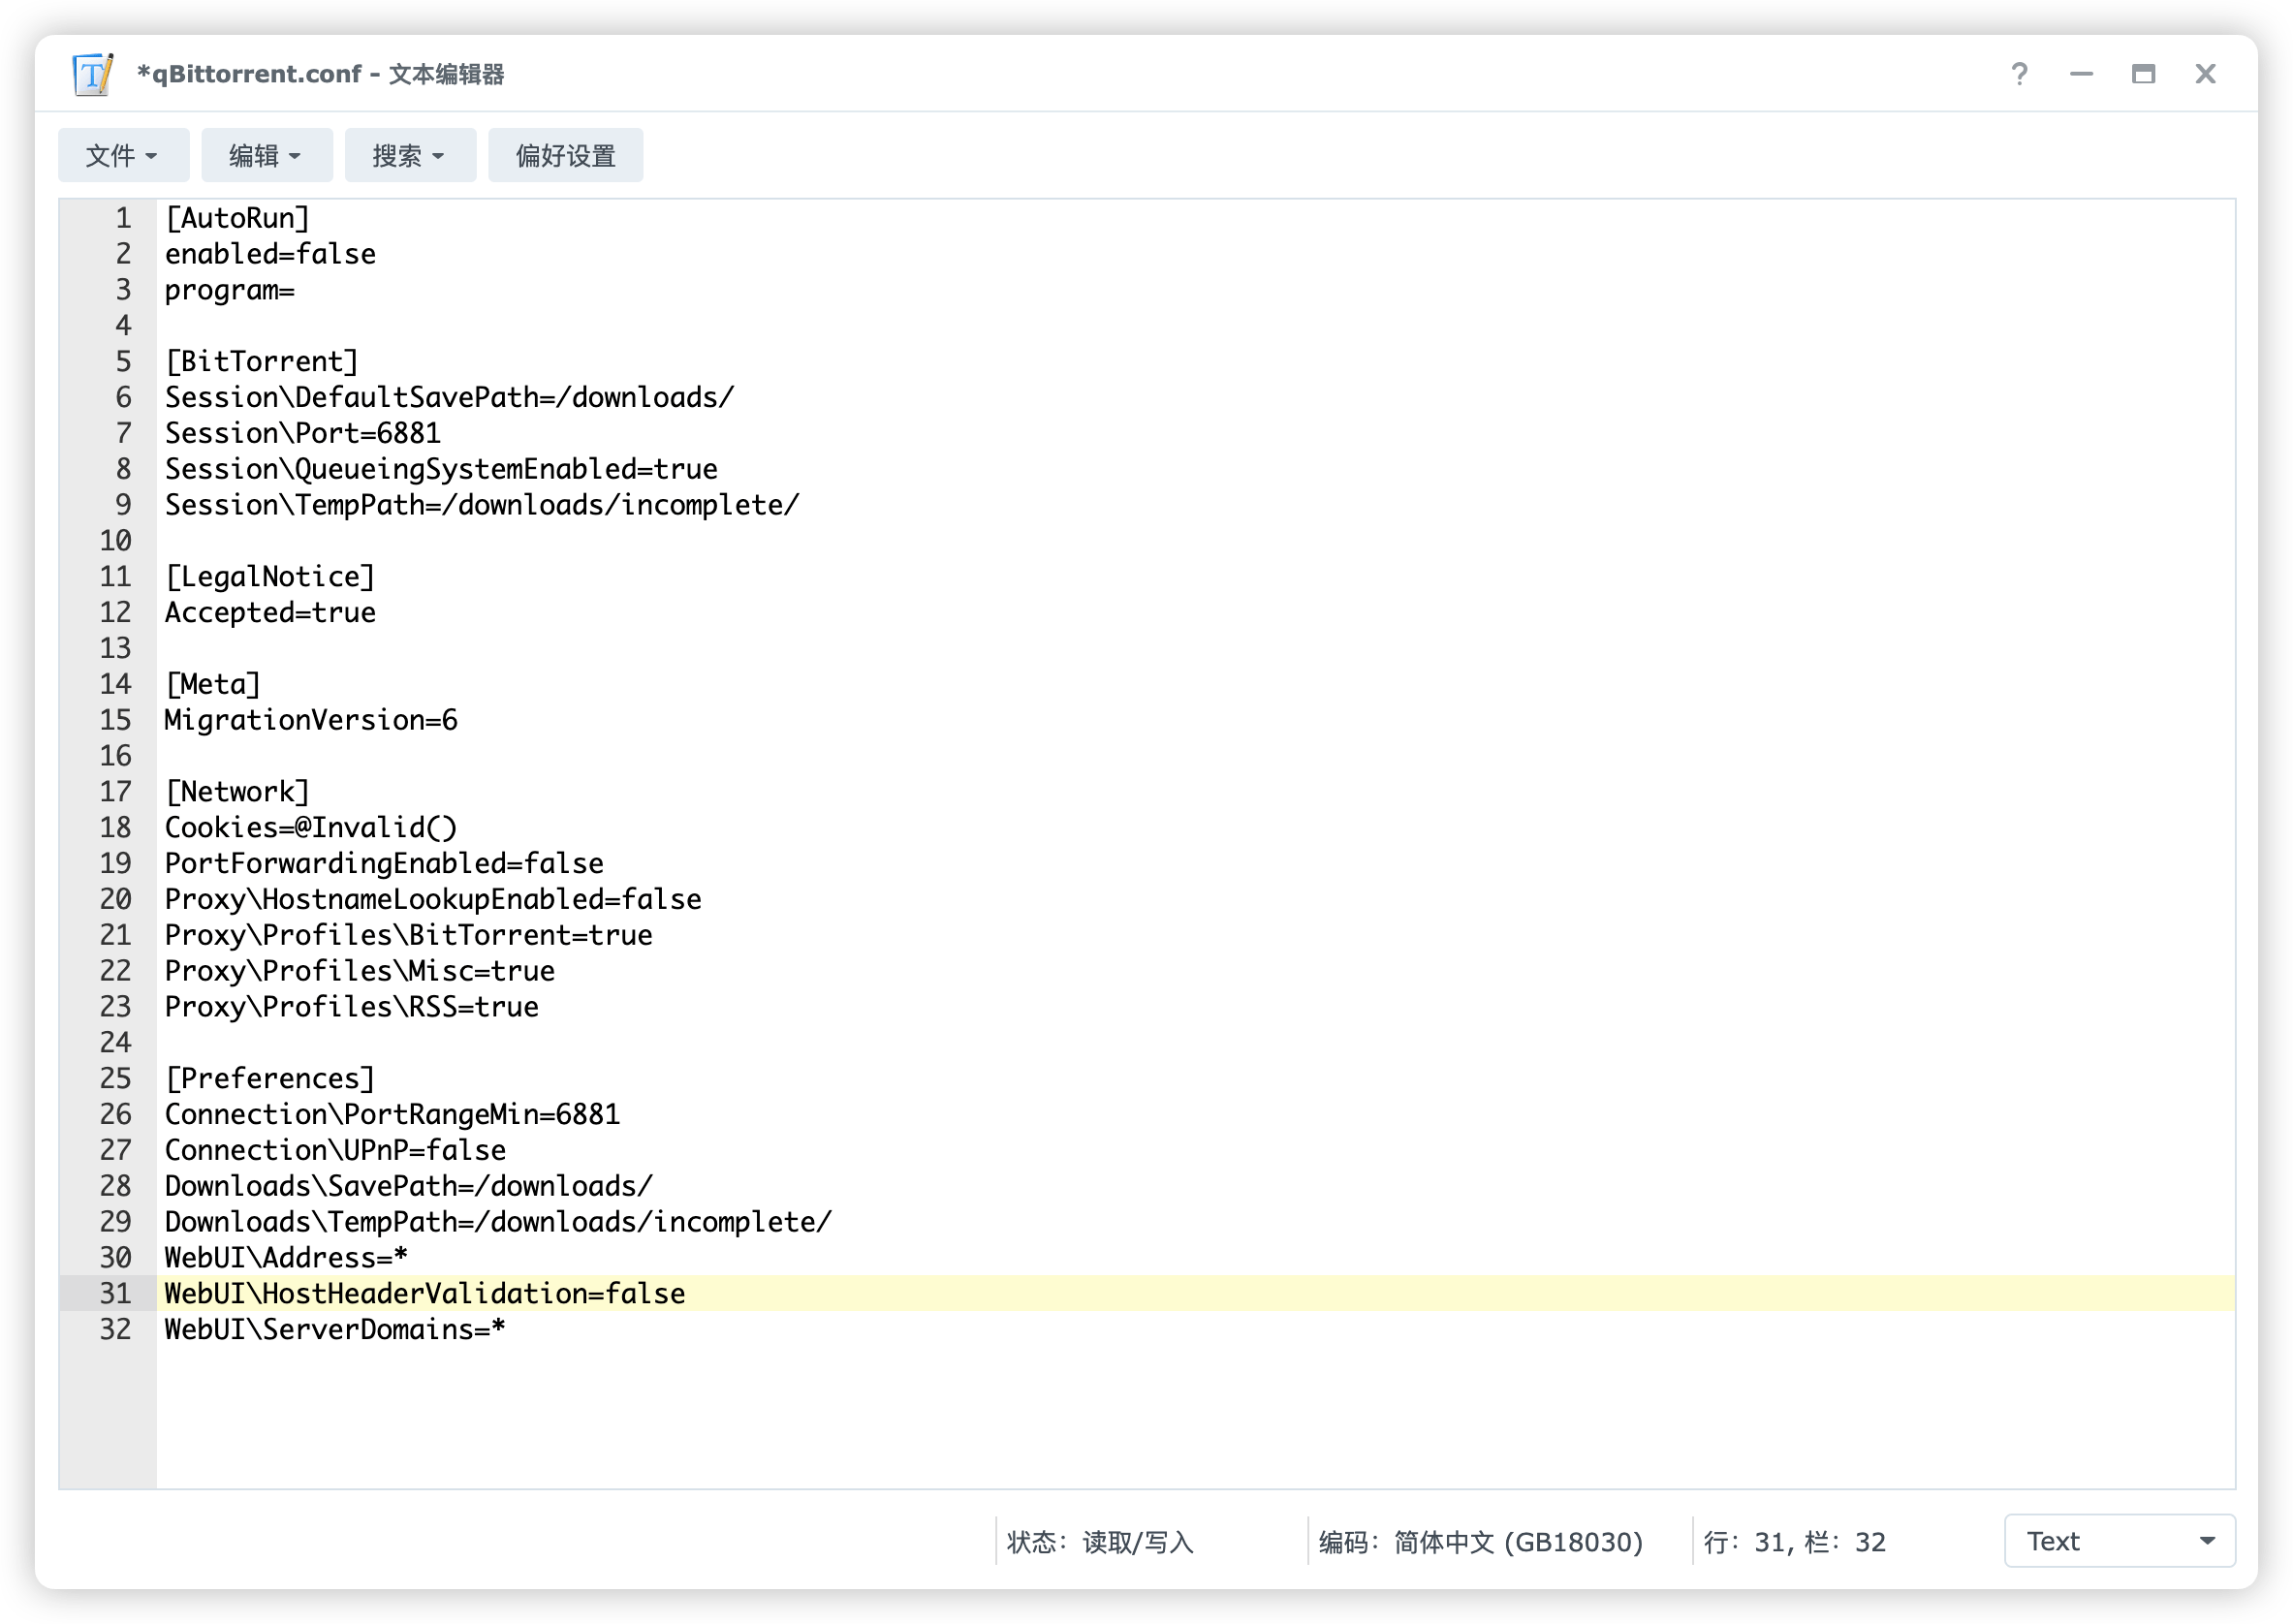Open the 编辑 menu
The height and width of the screenshot is (1624, 2293).
point(266,156)
